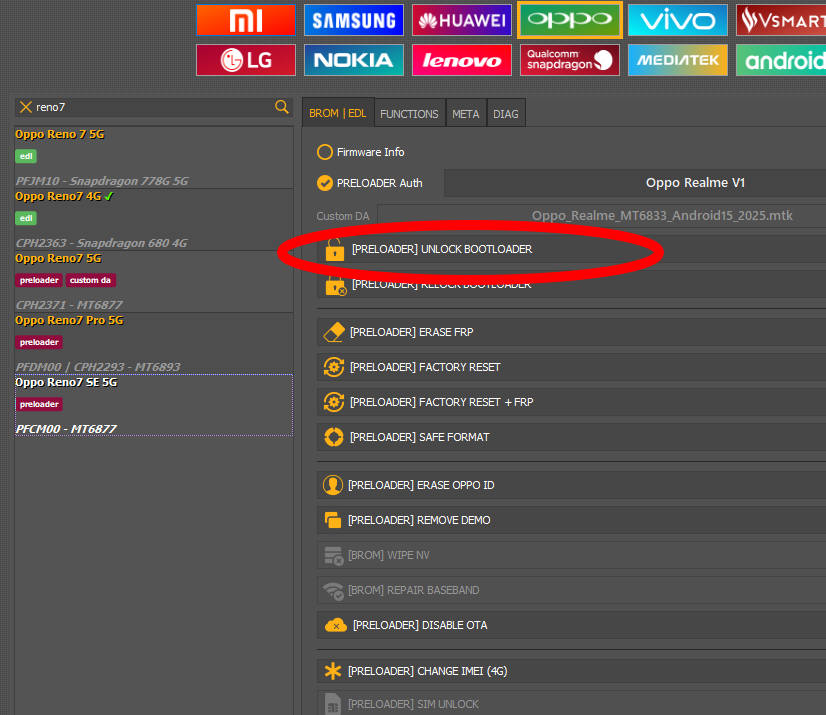This screenshot has width=826, height=715.
Task: Select the Oppo brand tile
Action: click(x=569, y=21)
